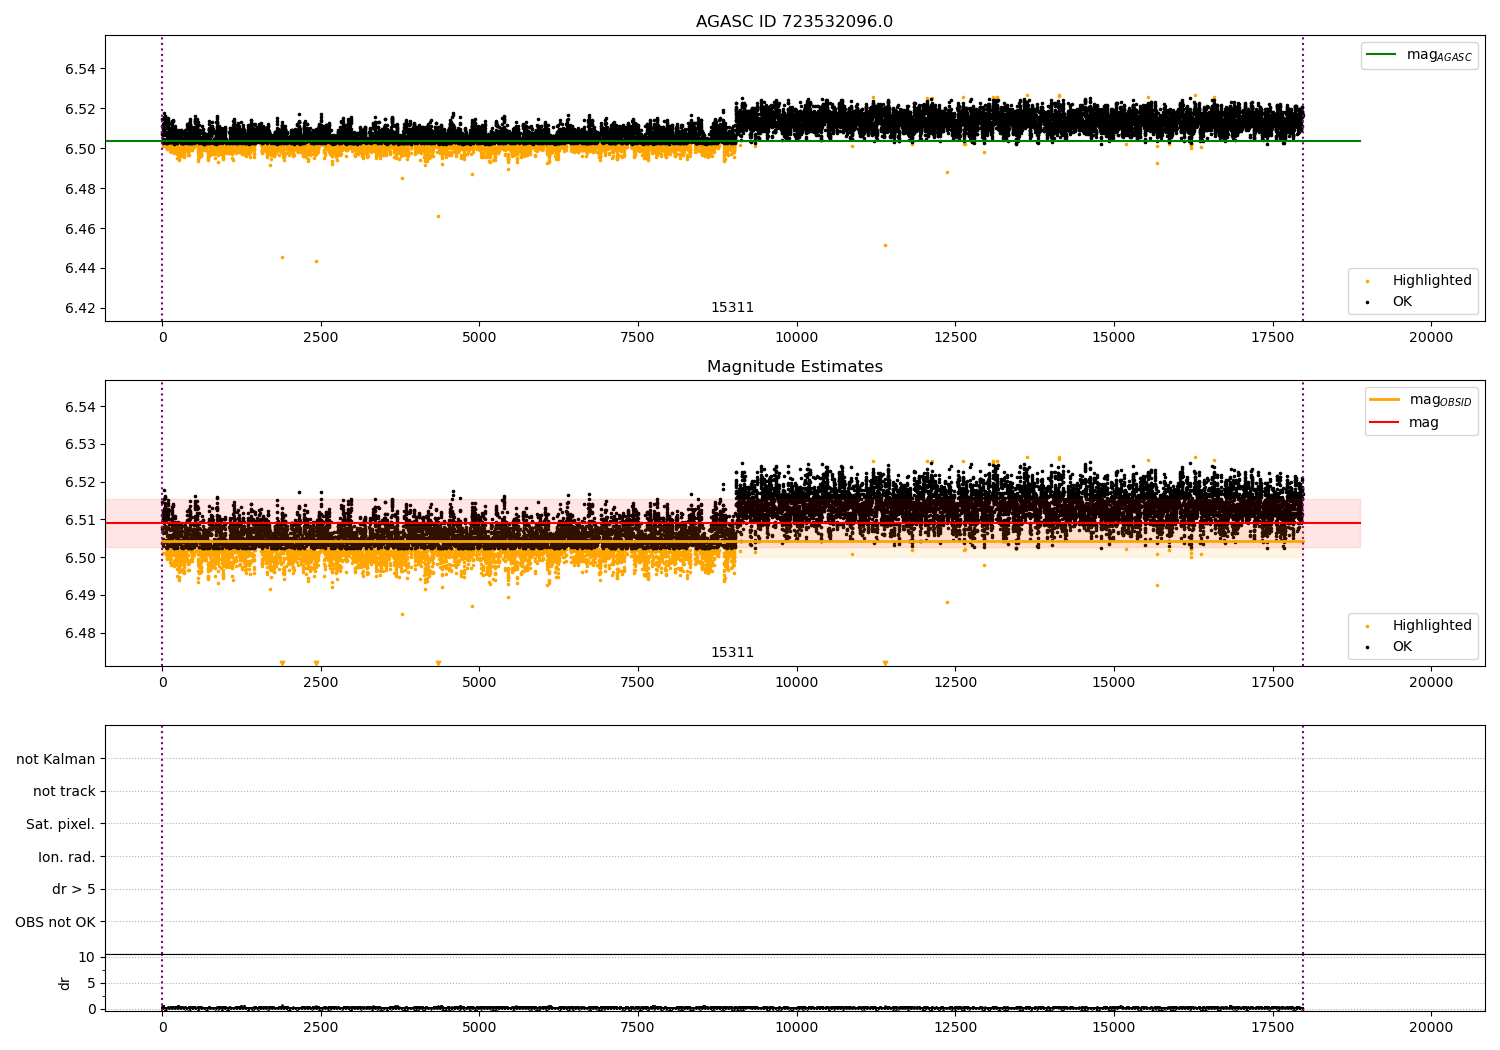Click the '6.49' y-axis tick label
This screenshot has height=1050, width=1500.
(80, 595)
